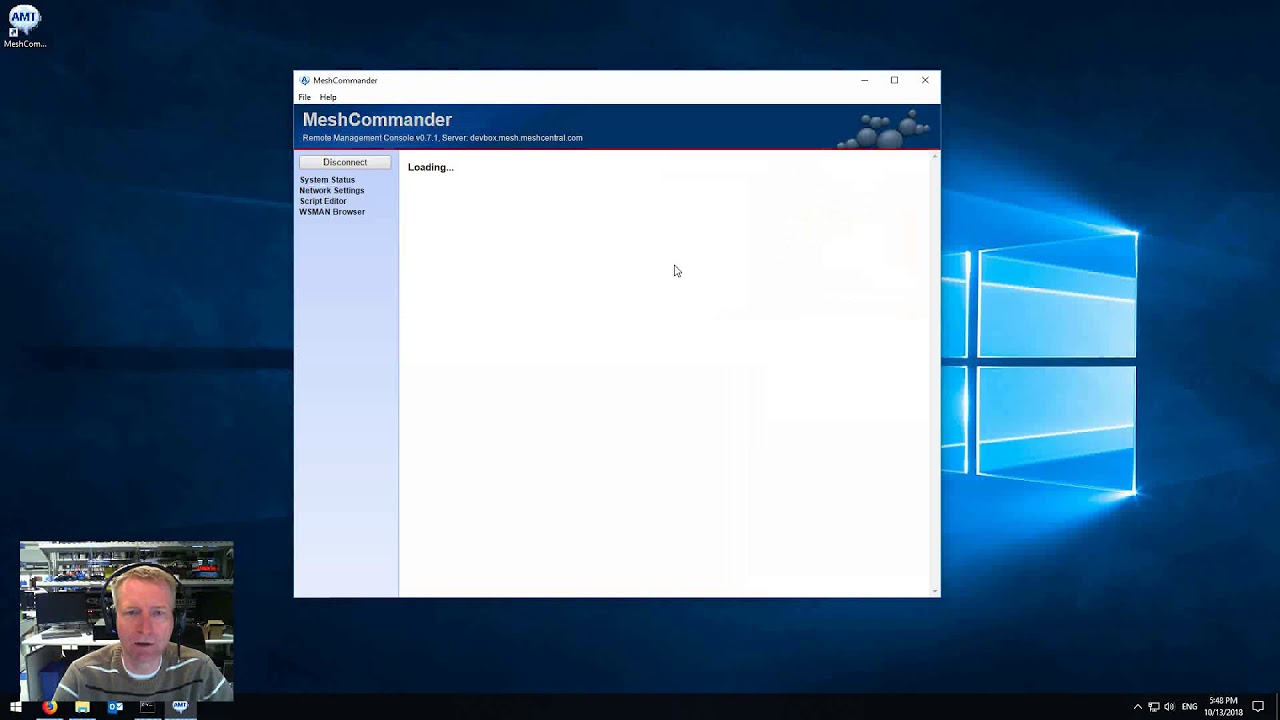Click the Remote Management Console version text

442,138
